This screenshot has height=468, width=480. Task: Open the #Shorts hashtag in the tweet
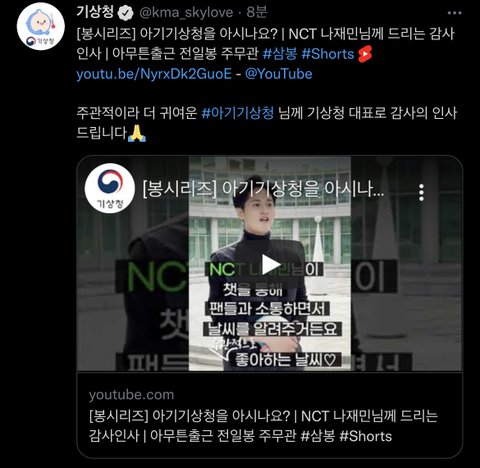[327, 54]
